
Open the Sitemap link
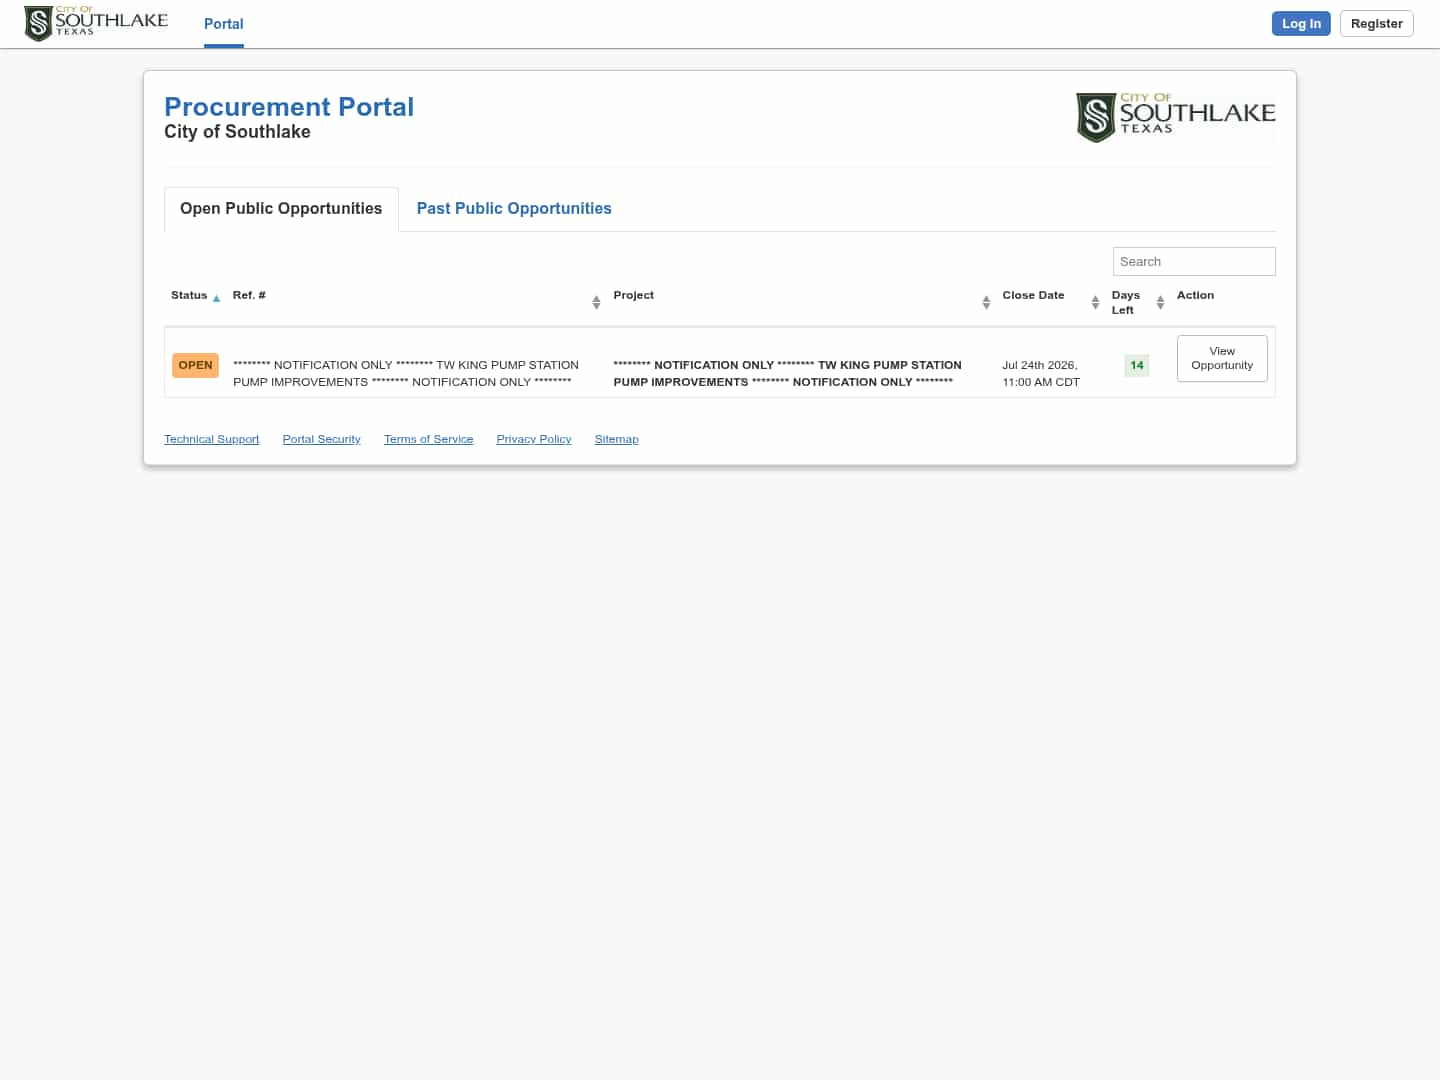coord(616,439)
